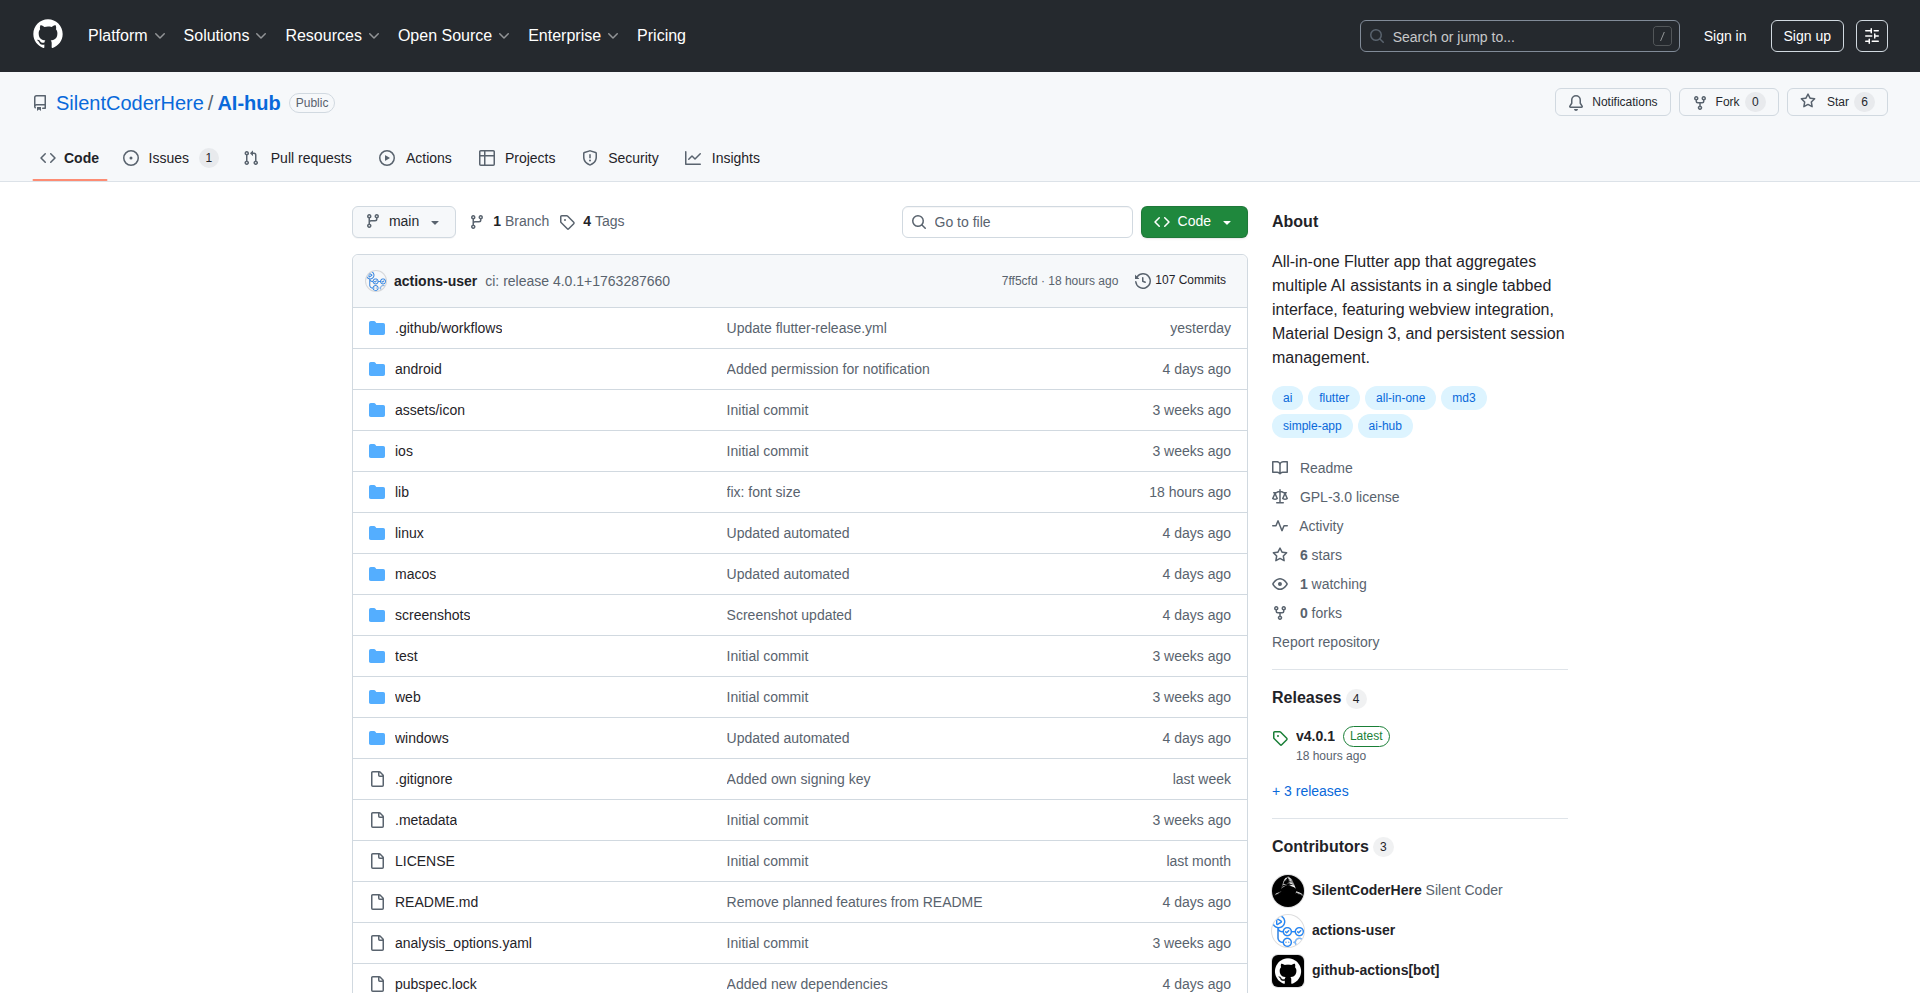
Task: Click the book icon beside Readme
Action: point(1280,468)
